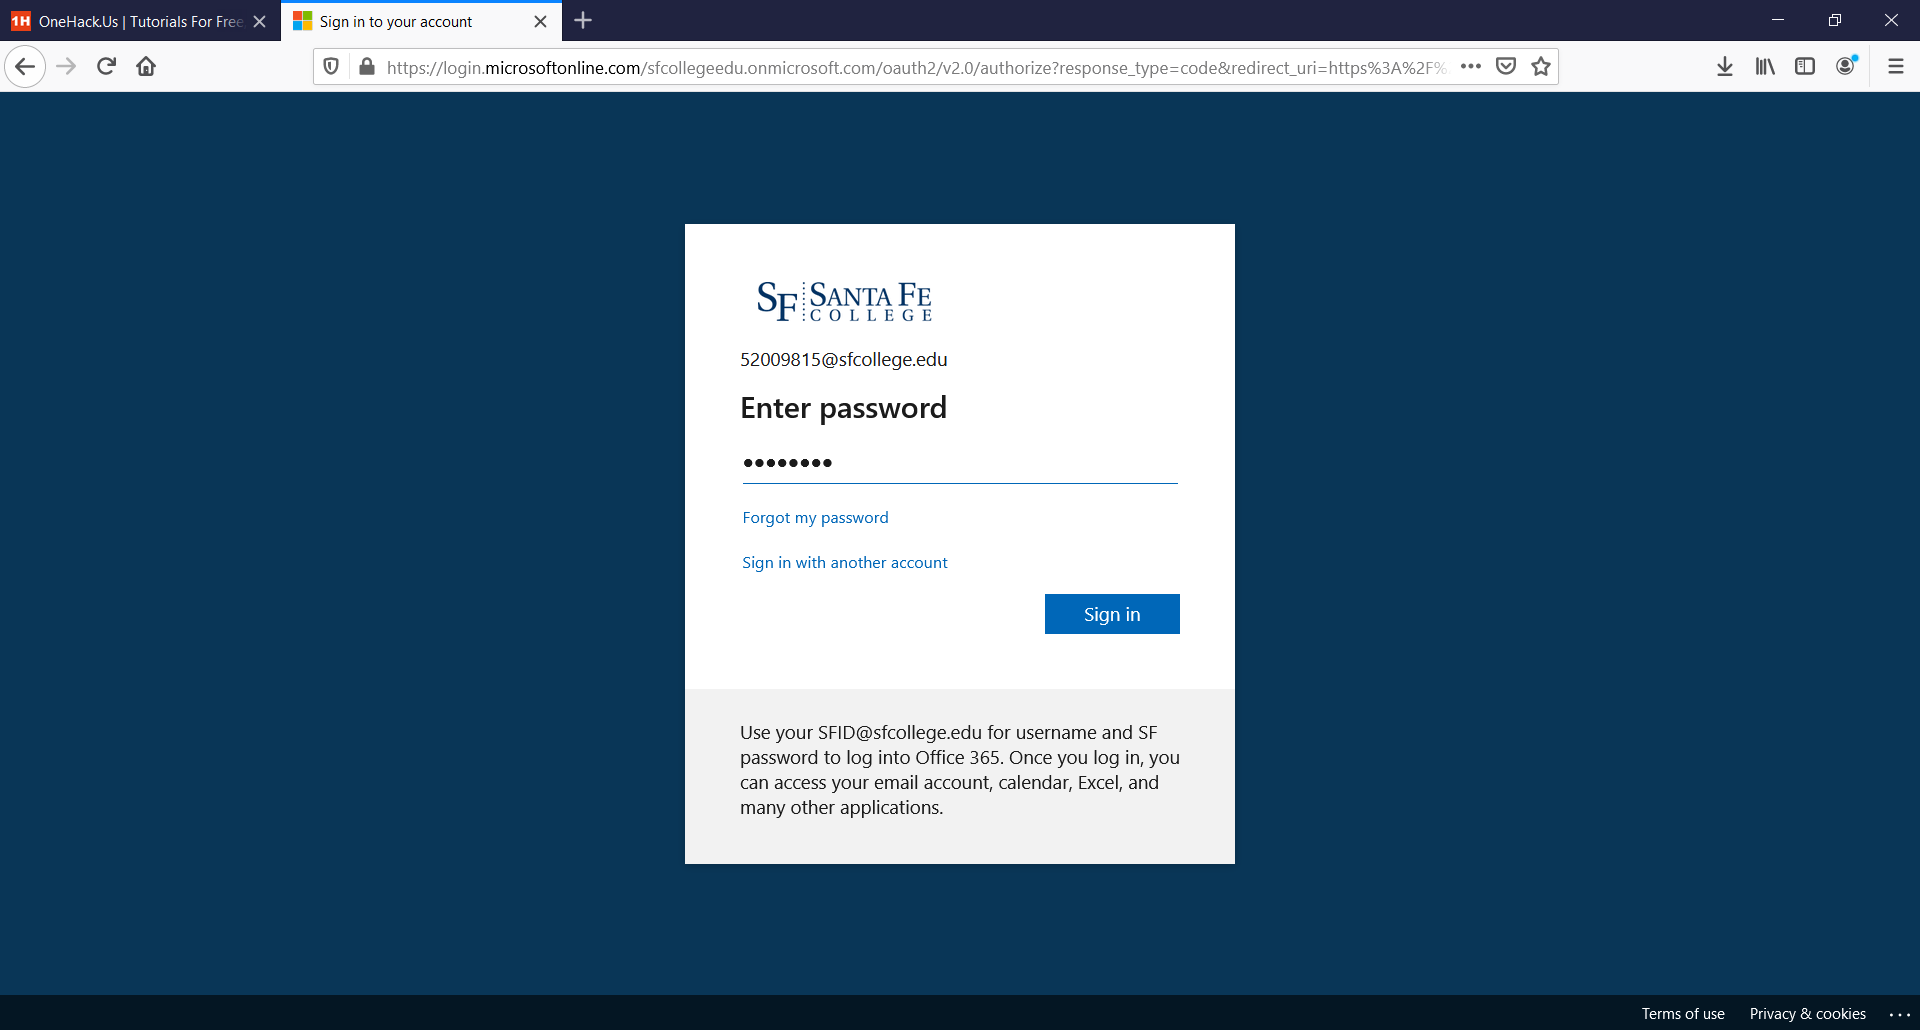Go back to the previous page

click(25, 67)
